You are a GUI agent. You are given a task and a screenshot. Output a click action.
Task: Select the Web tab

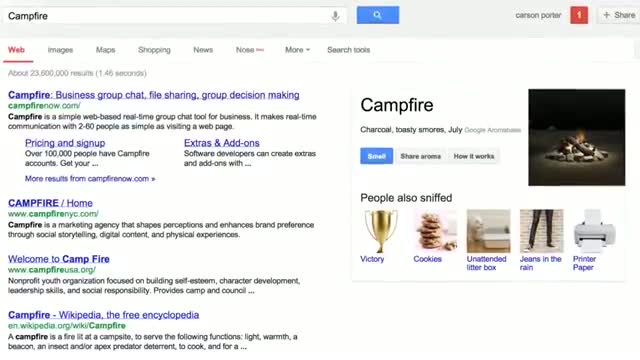(16, 50)
